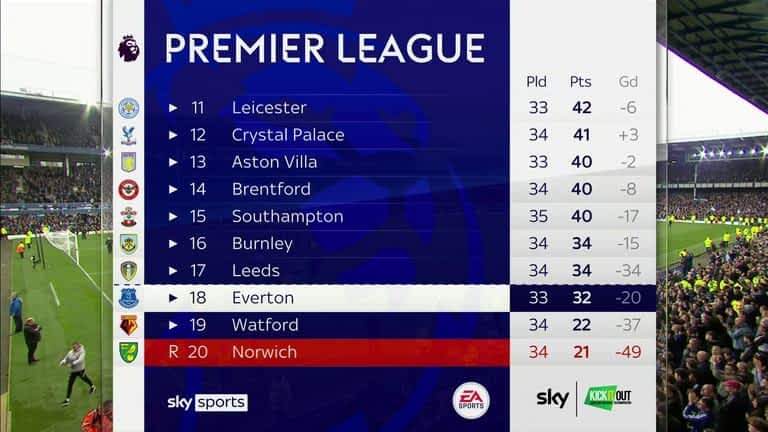Select the Watford club badge
This screenshot has width=768, height=432.
[x=128, y=325]
